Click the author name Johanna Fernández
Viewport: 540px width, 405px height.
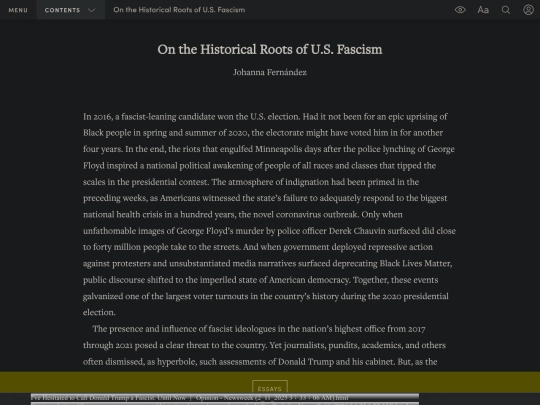coord(270,72)
